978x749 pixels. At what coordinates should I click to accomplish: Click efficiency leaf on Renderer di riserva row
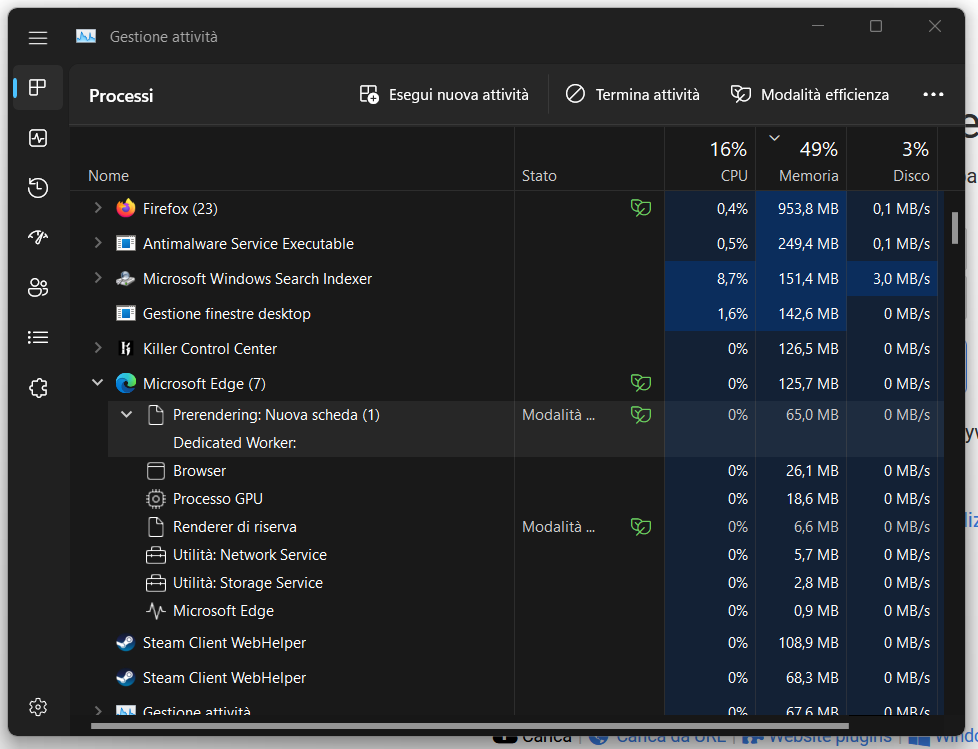641,526
